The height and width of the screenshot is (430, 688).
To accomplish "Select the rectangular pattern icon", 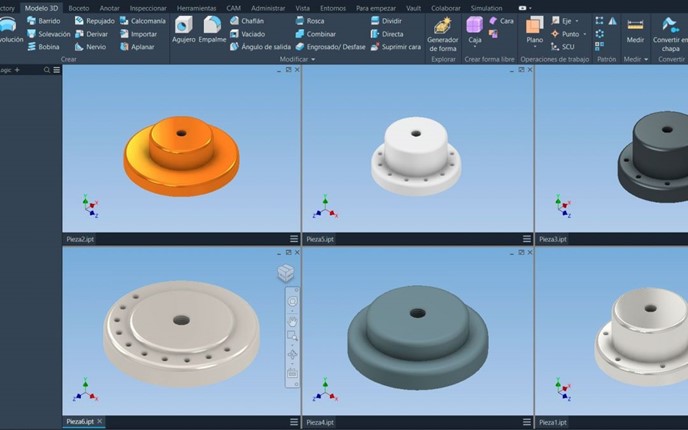I will [x=599, y=21].
